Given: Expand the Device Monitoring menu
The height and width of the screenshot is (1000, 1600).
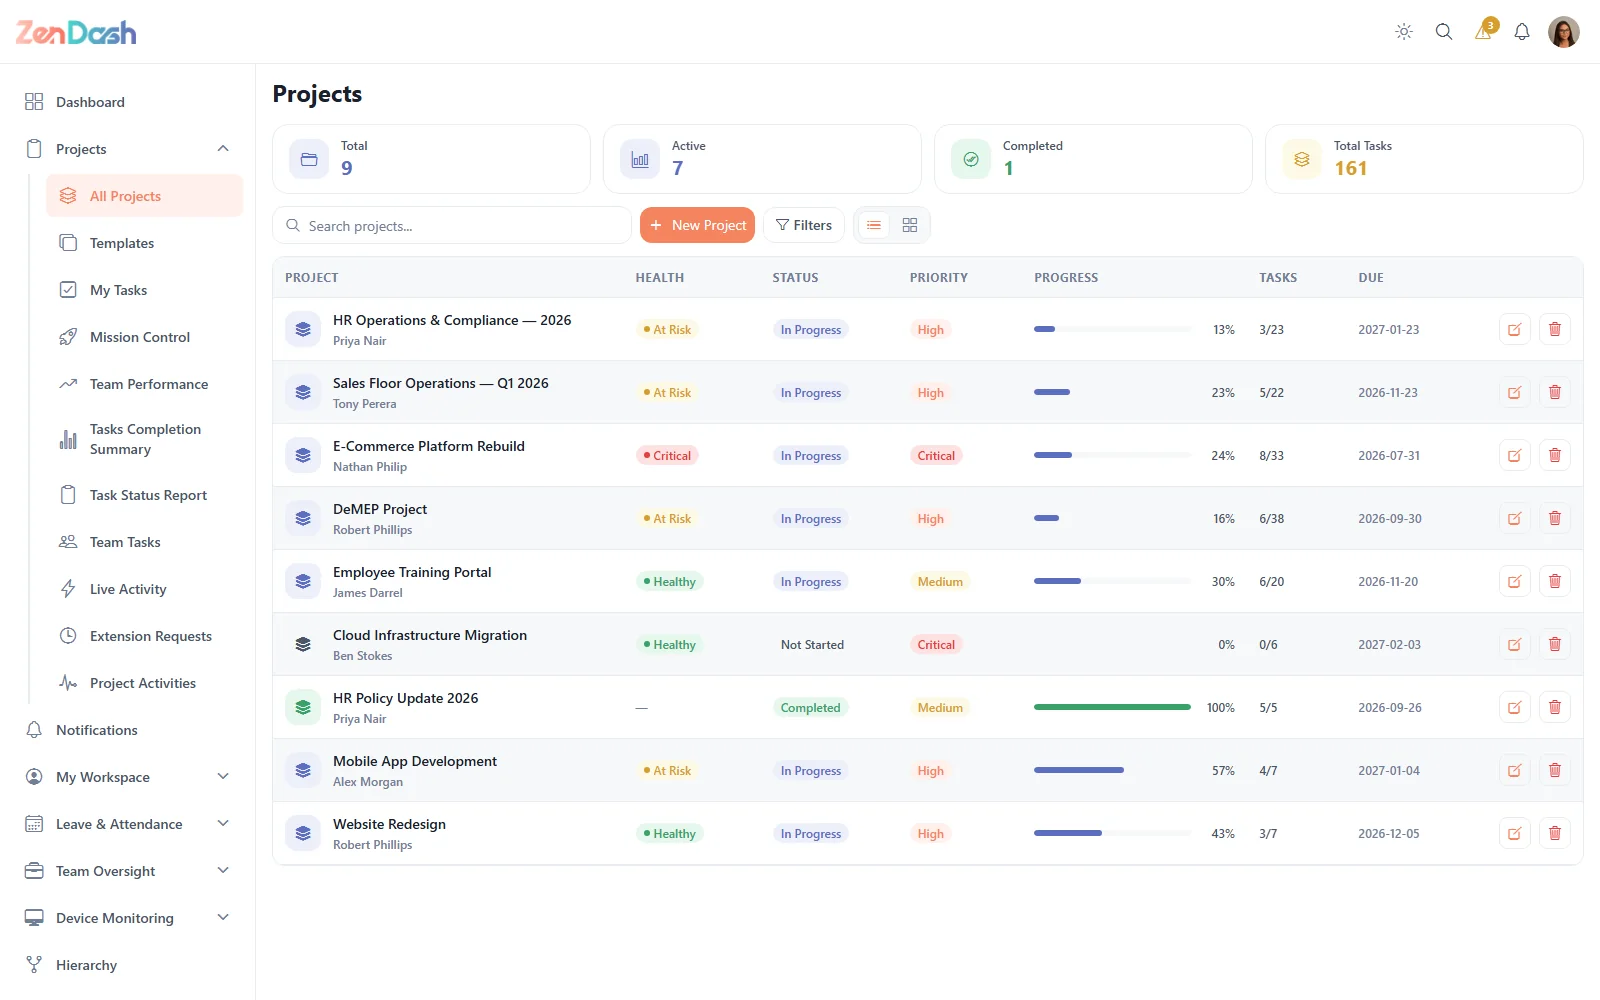Looking at the screenshot, I should pyautogui.click(x=223, y=918).
